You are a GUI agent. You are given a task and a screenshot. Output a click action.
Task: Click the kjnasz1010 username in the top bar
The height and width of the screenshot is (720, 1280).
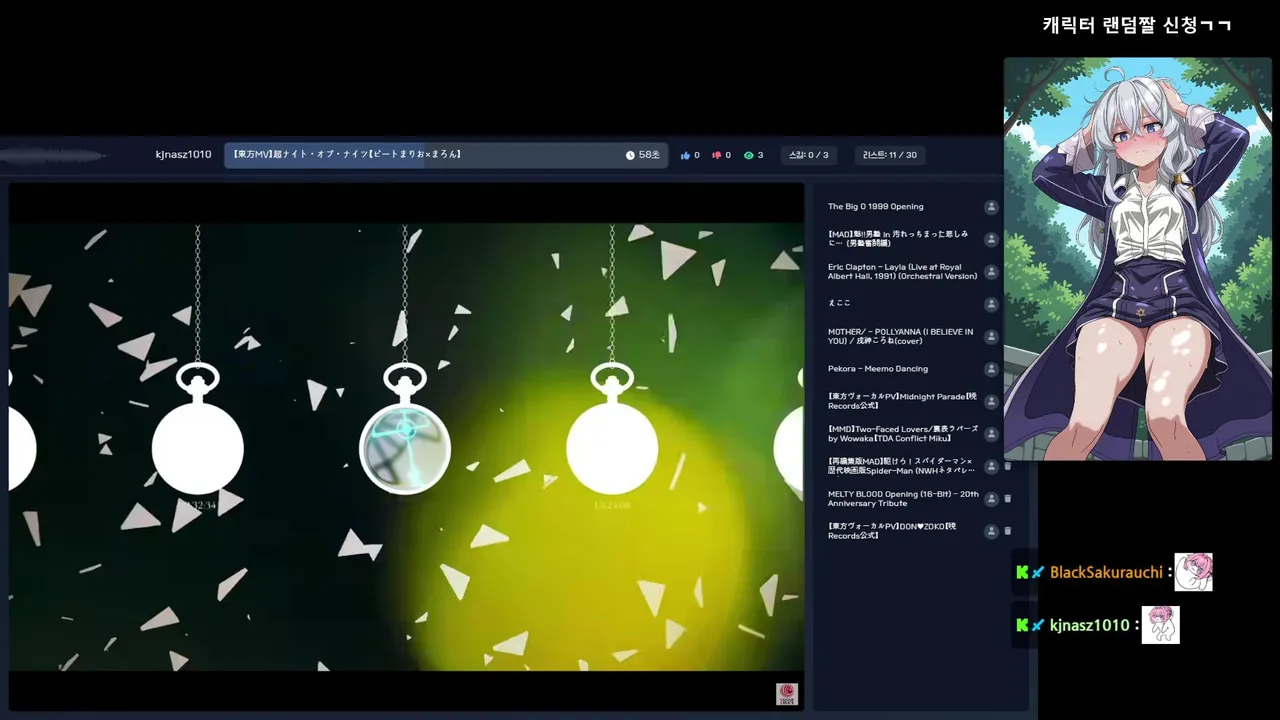(x=183, y=155)
